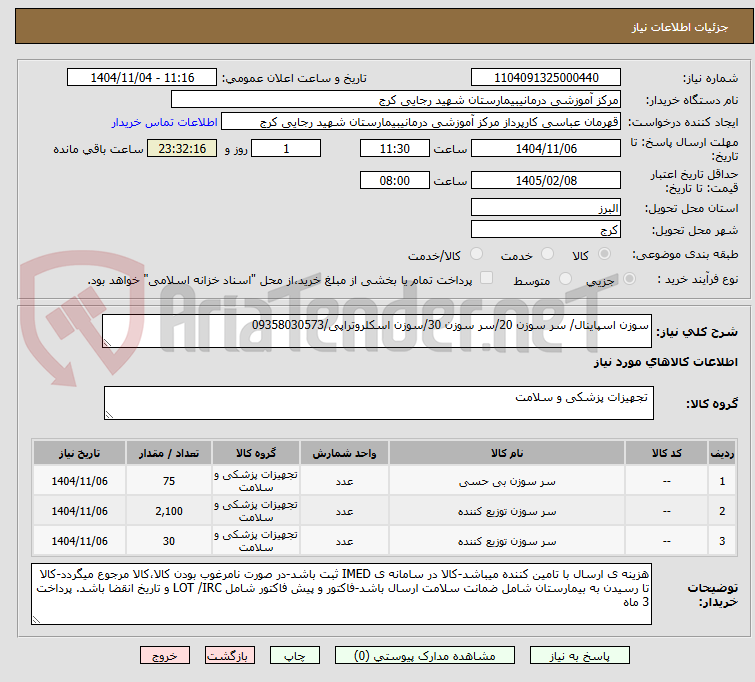Click the need number field 1104091325000440
The image size is (755, 682).
click(x=546, y=78)
